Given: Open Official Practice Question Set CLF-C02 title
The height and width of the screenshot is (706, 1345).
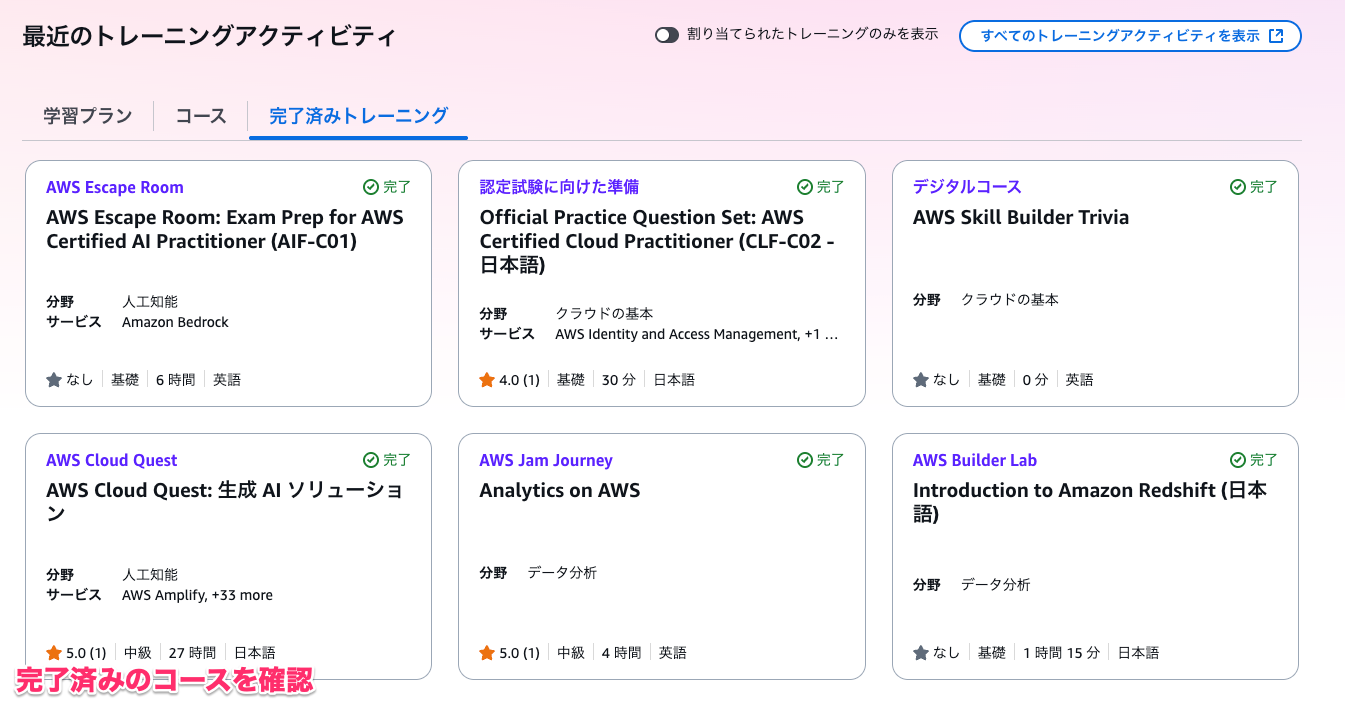Looking at the screenshot, I should tap(657, 241).
